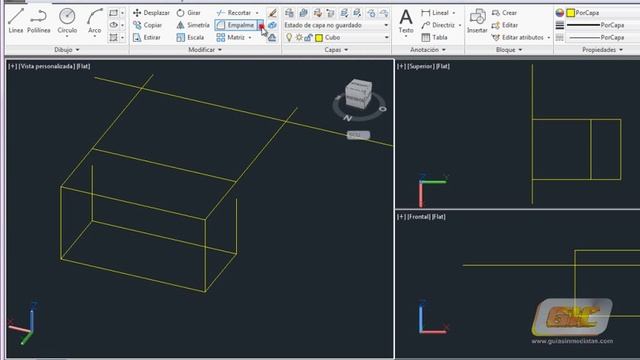Expand the Bloque panel
Screen dimensions: 640x360
click(x=509, y=50)
